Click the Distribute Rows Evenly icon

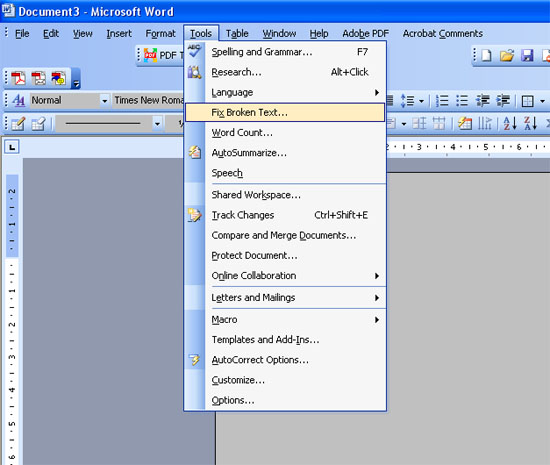click(419, 123)
